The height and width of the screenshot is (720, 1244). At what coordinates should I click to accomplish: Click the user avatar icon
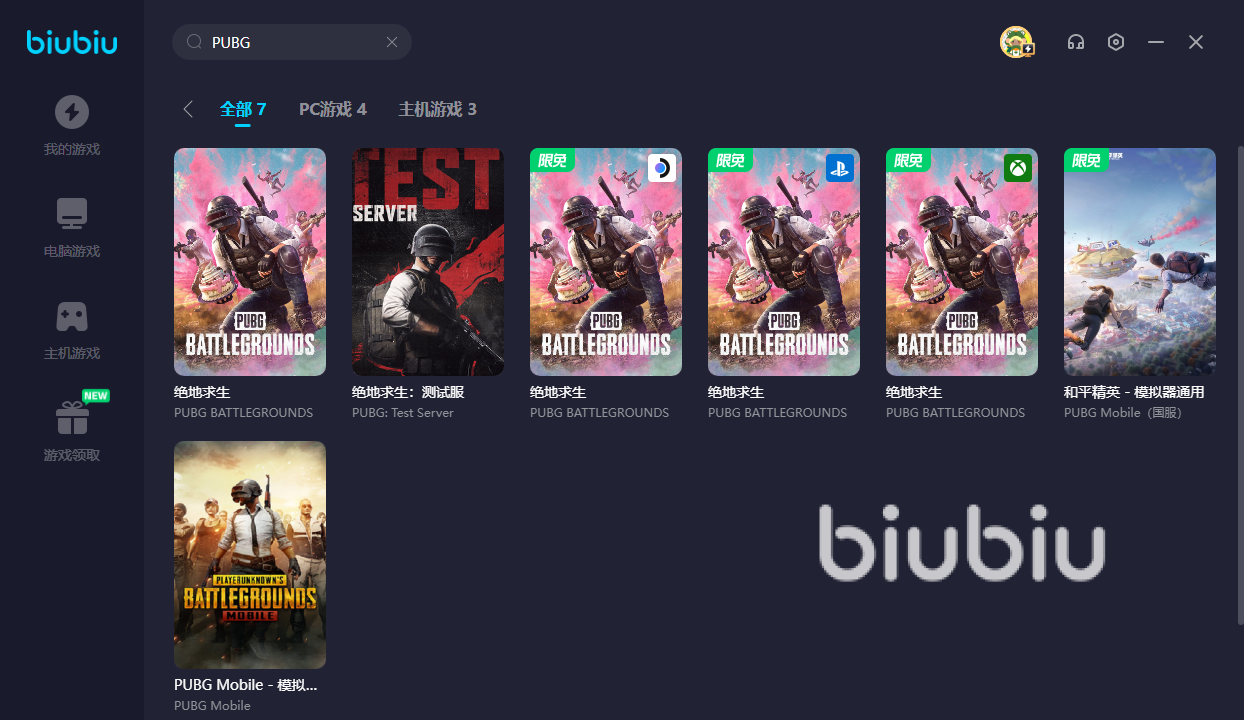(1017, 42)
